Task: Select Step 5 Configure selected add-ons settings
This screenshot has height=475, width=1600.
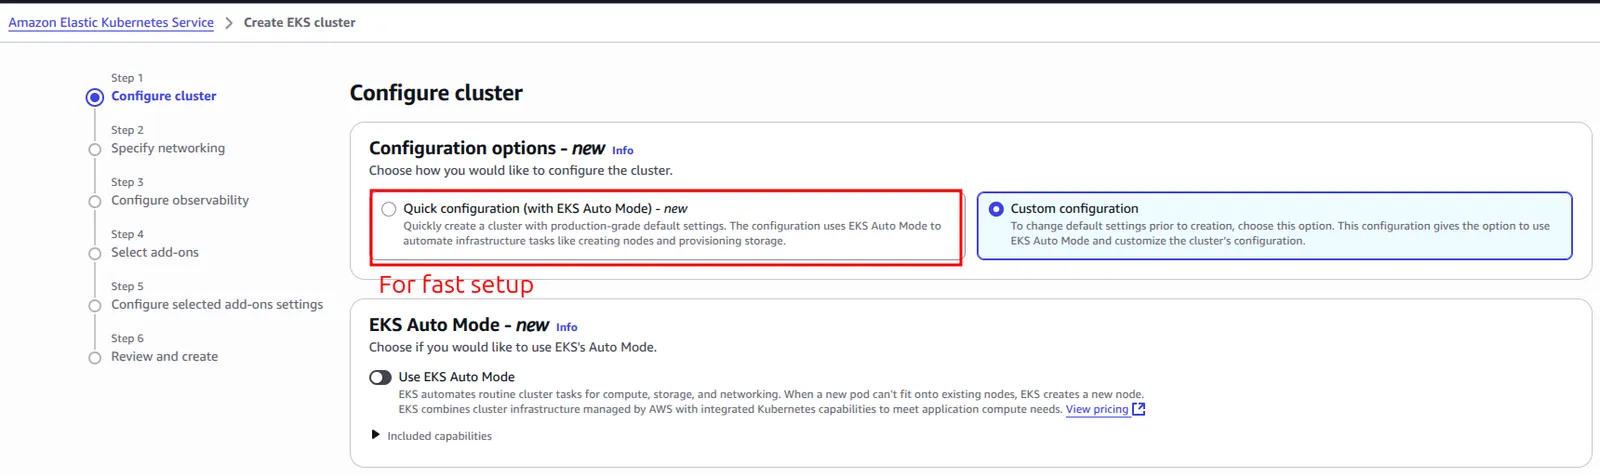Action: 217,304
